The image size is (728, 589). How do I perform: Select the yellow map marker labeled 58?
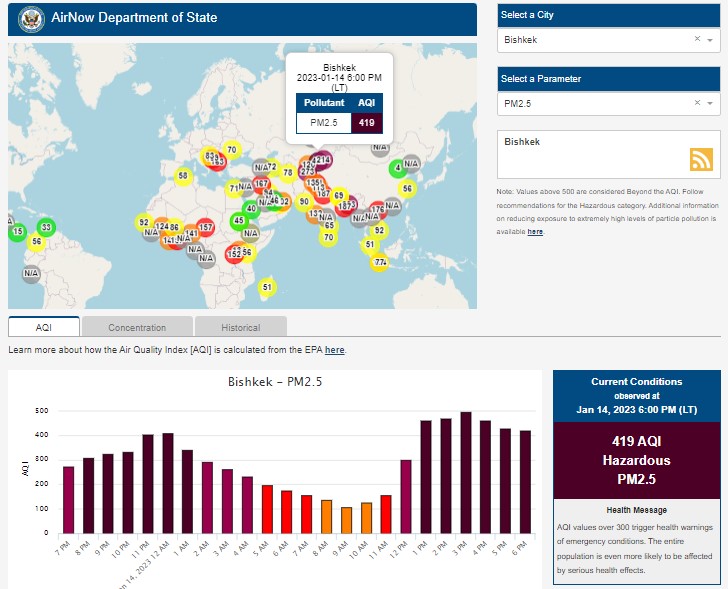coord(183,176)
